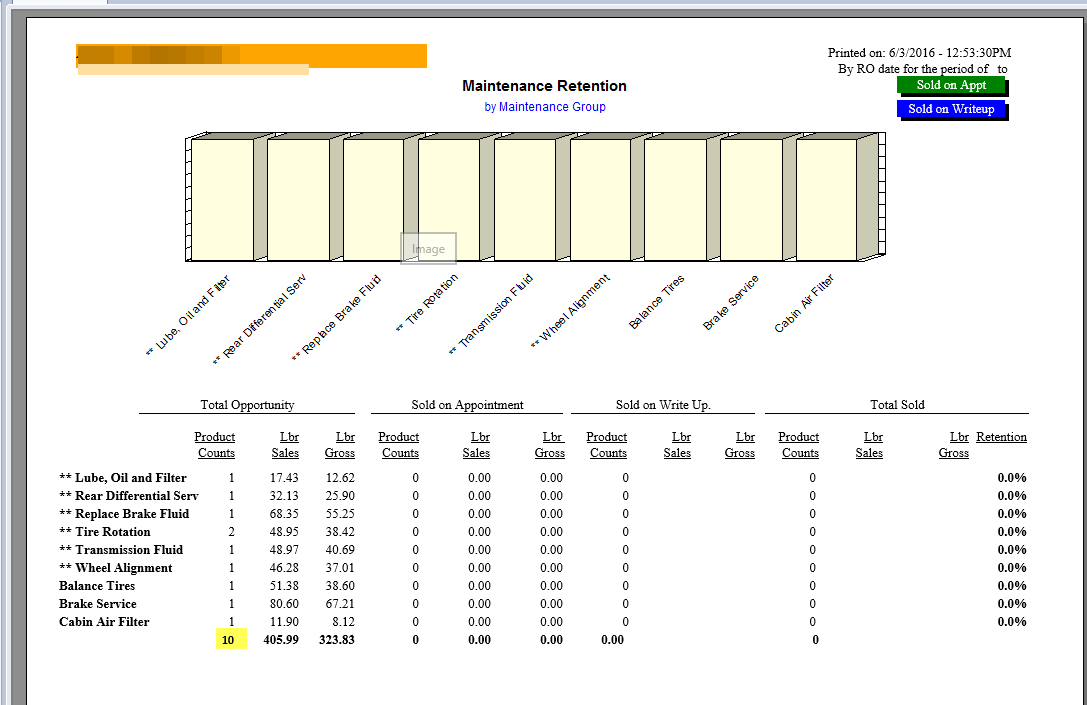Click the Wheel Alignment chart axis label
The width and height of the screenshot is (1087, 705).
(571, 311)
